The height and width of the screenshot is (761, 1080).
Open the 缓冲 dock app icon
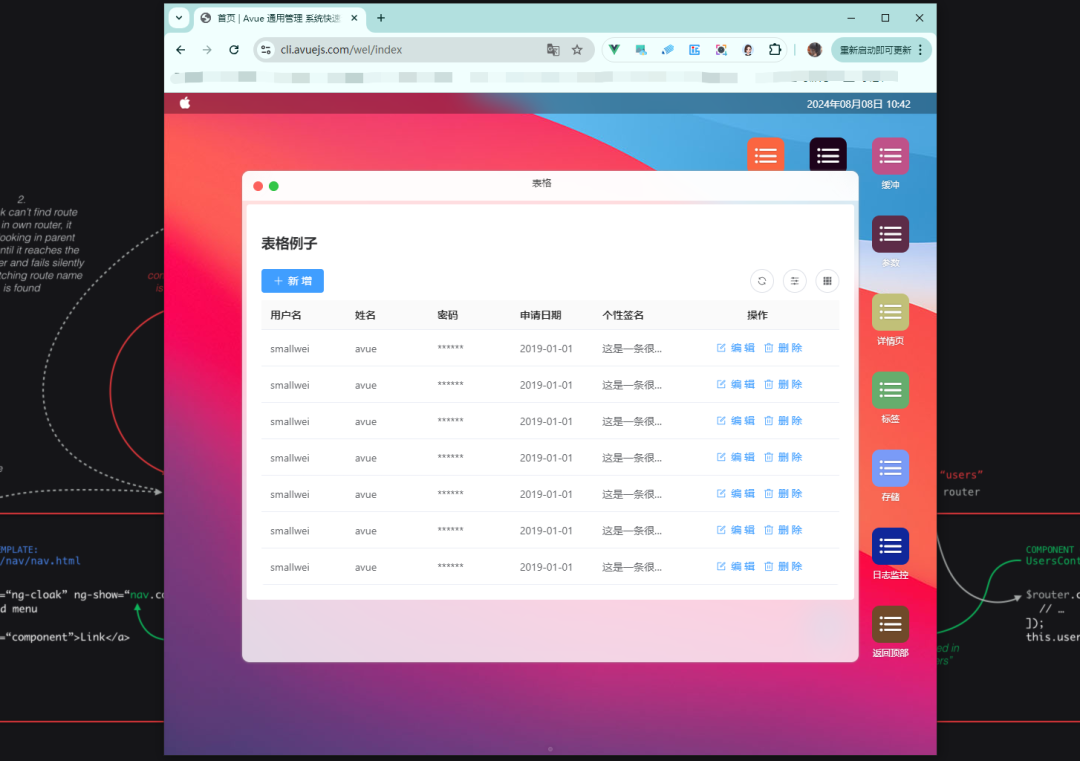[x=890, y=156]
